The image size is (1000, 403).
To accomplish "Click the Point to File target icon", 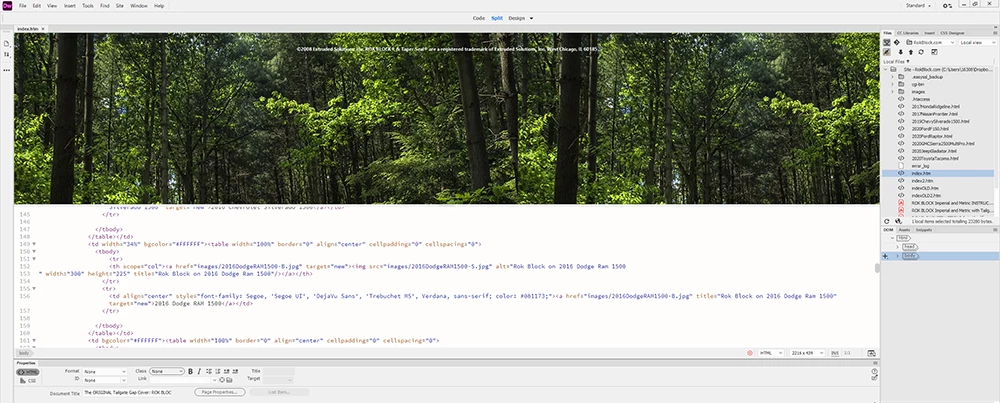I will pyautogui.click(x=222, y=380).
